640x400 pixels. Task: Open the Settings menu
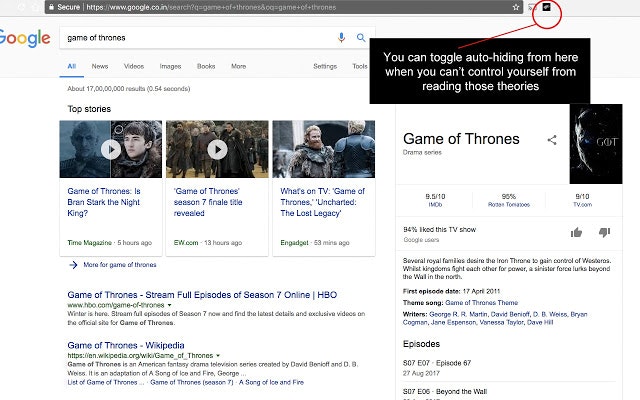(325, 66)
